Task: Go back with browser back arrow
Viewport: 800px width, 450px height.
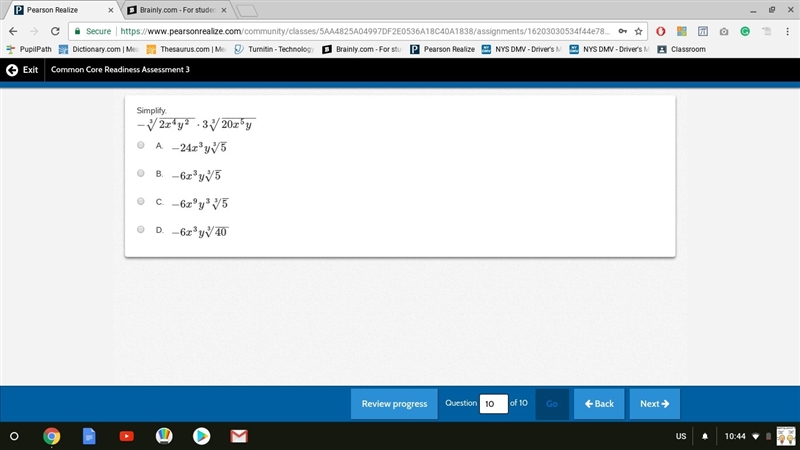Action: [x=13, y=31]
